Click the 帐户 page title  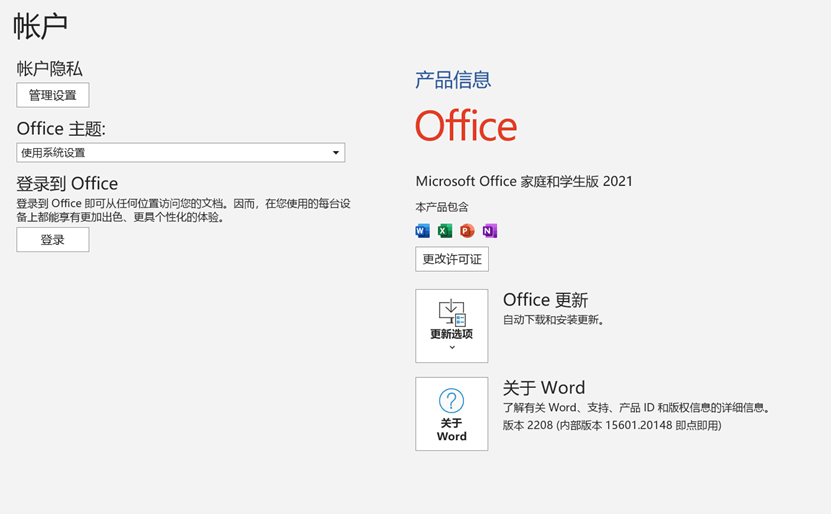pos(40,26)
